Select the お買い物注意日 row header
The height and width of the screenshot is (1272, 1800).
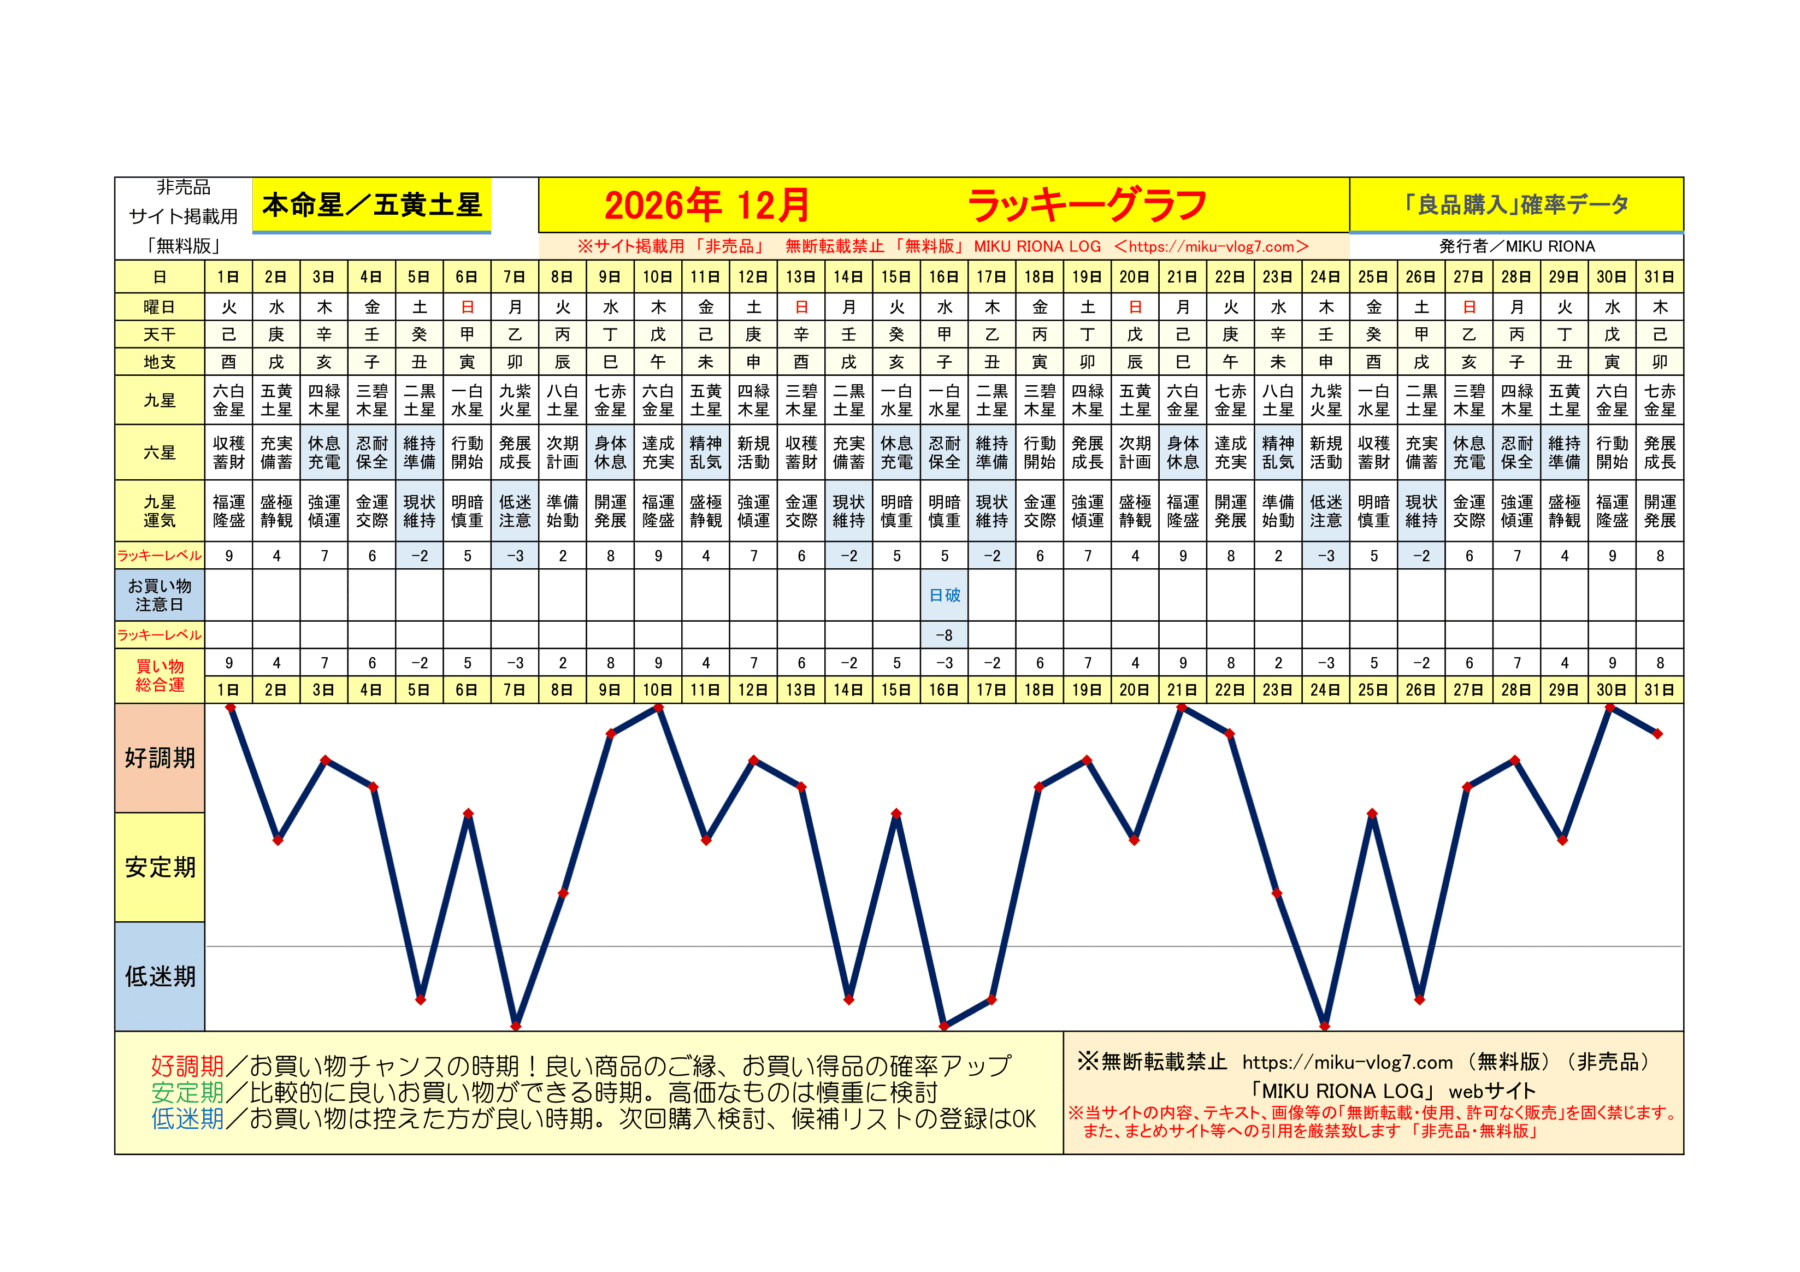point(160,595)
